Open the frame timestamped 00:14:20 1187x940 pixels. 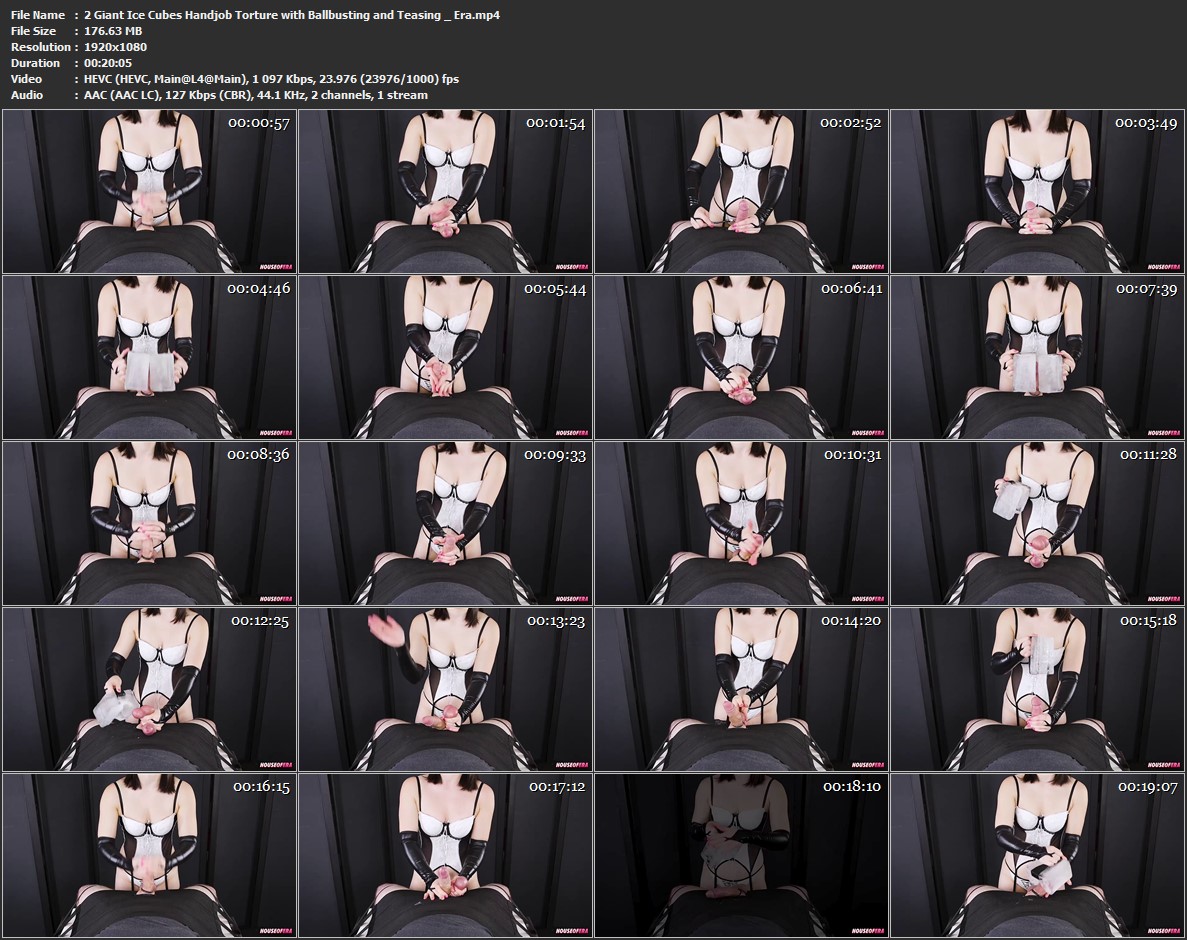point(741,689)
